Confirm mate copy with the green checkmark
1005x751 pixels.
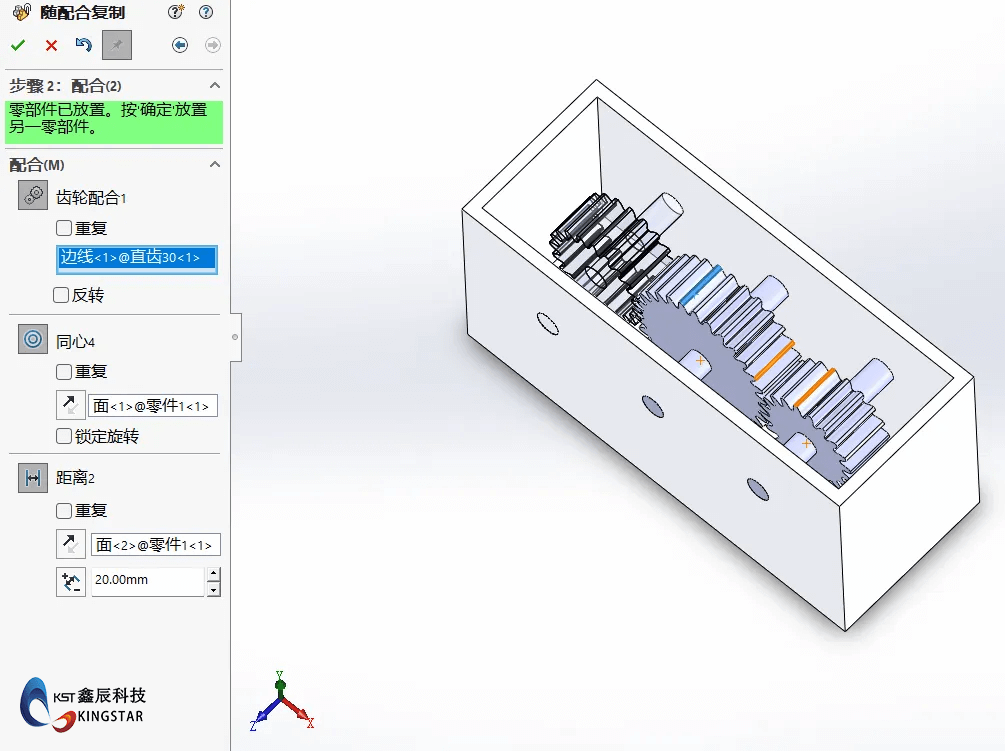(19, 44)
